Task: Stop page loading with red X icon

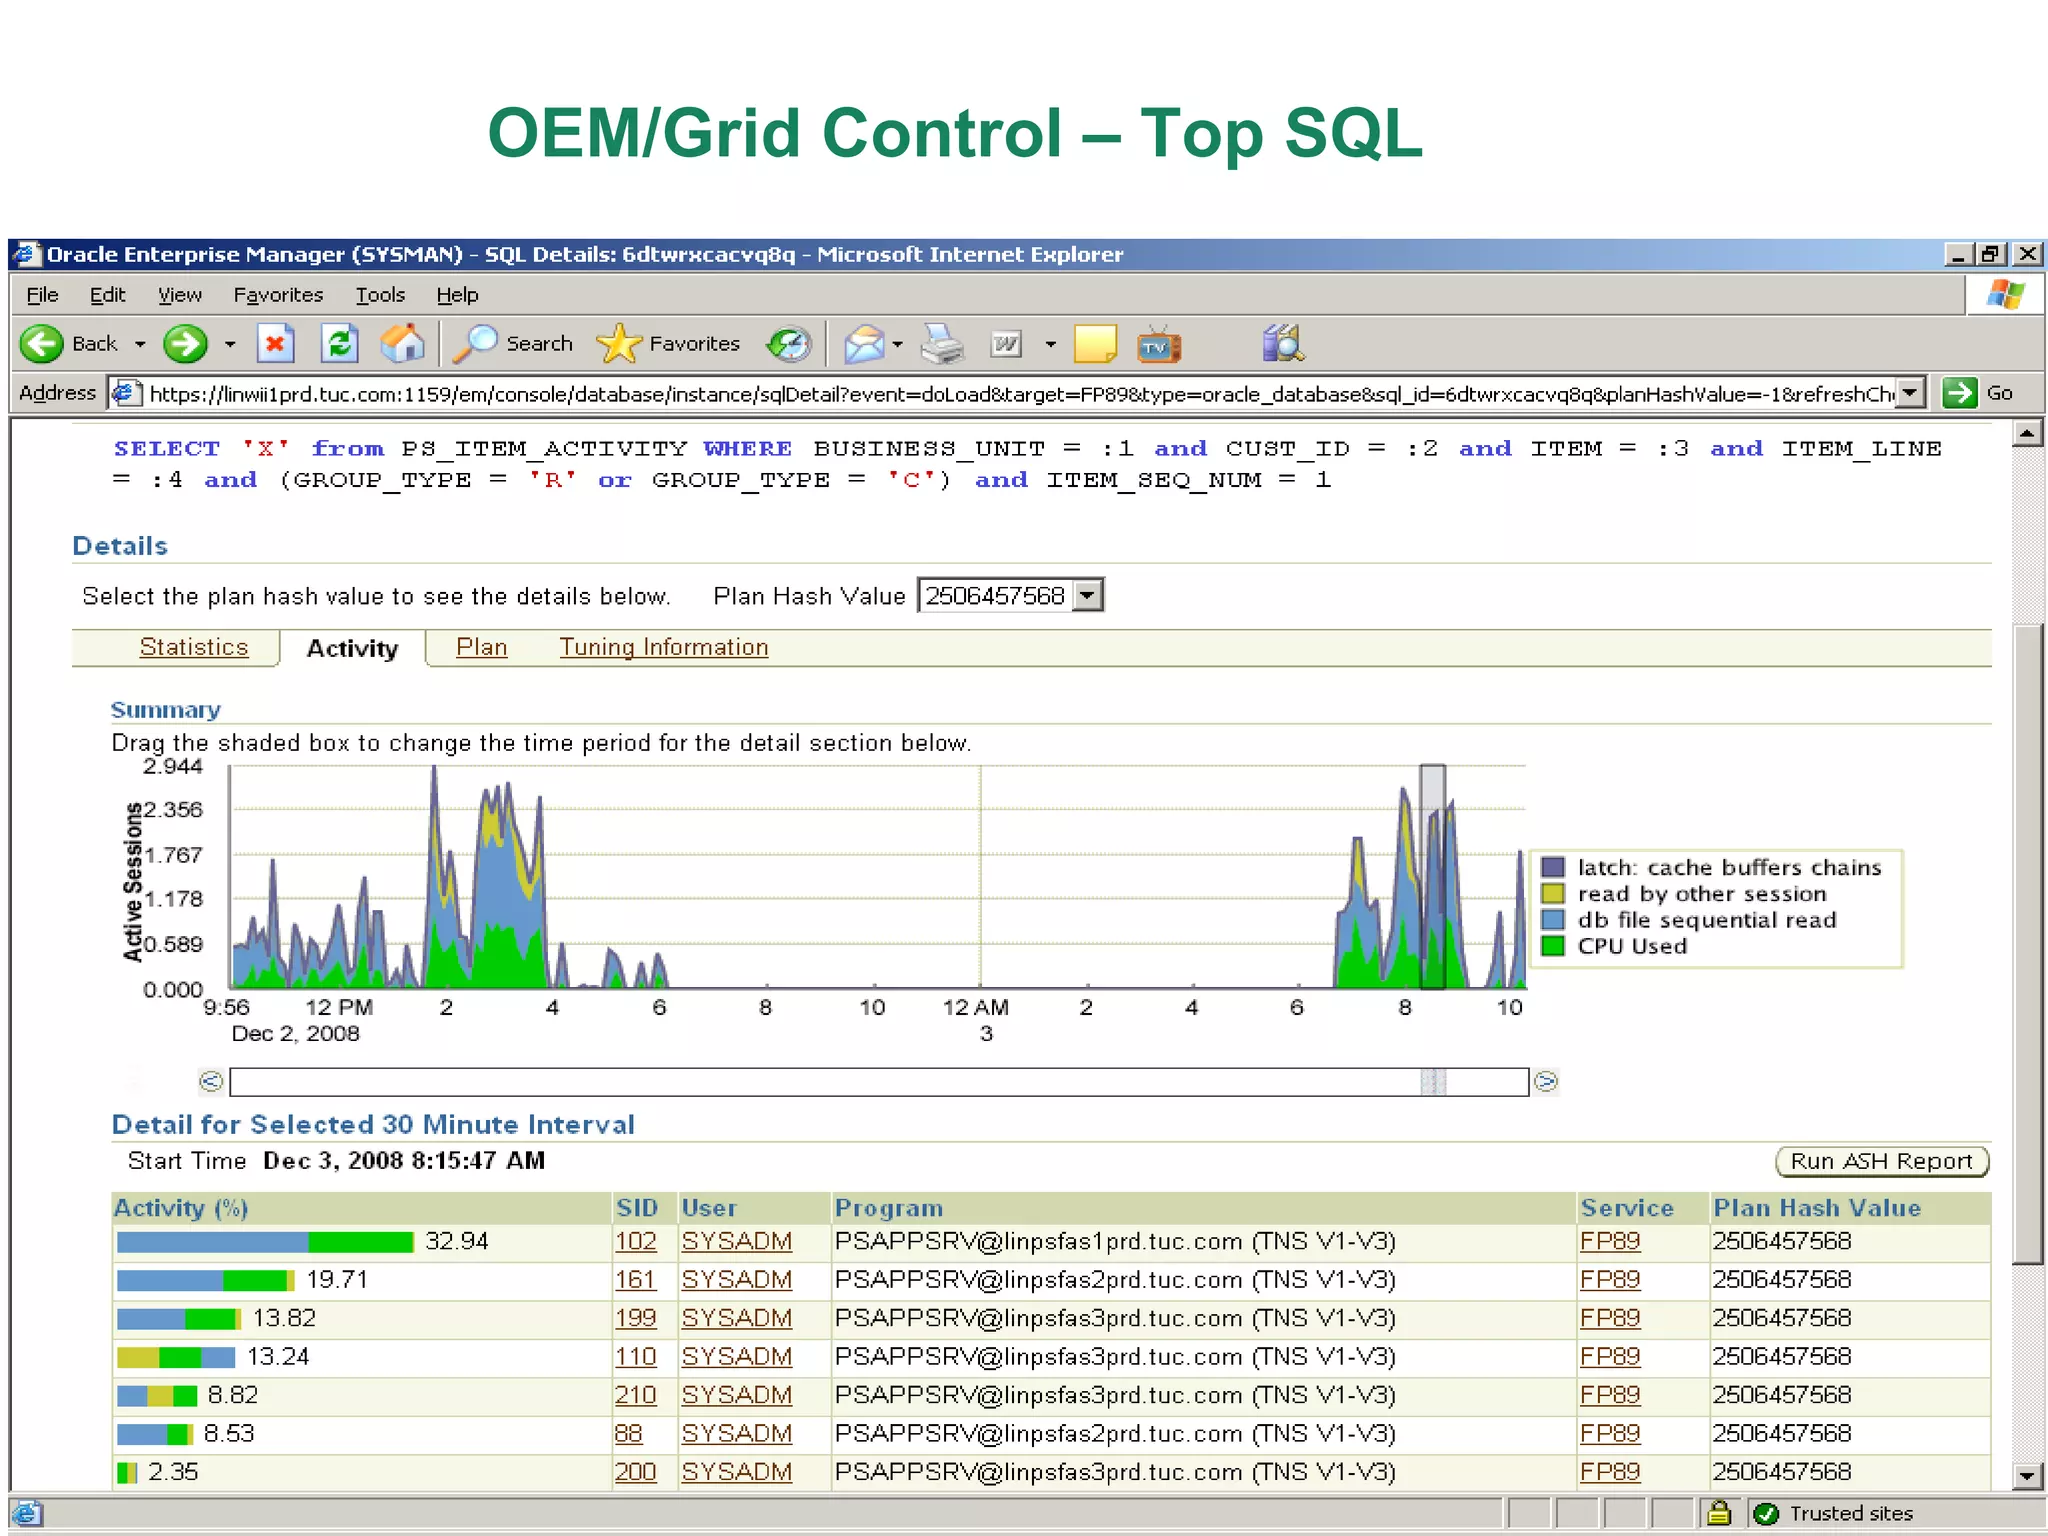Action: [275, 344]
